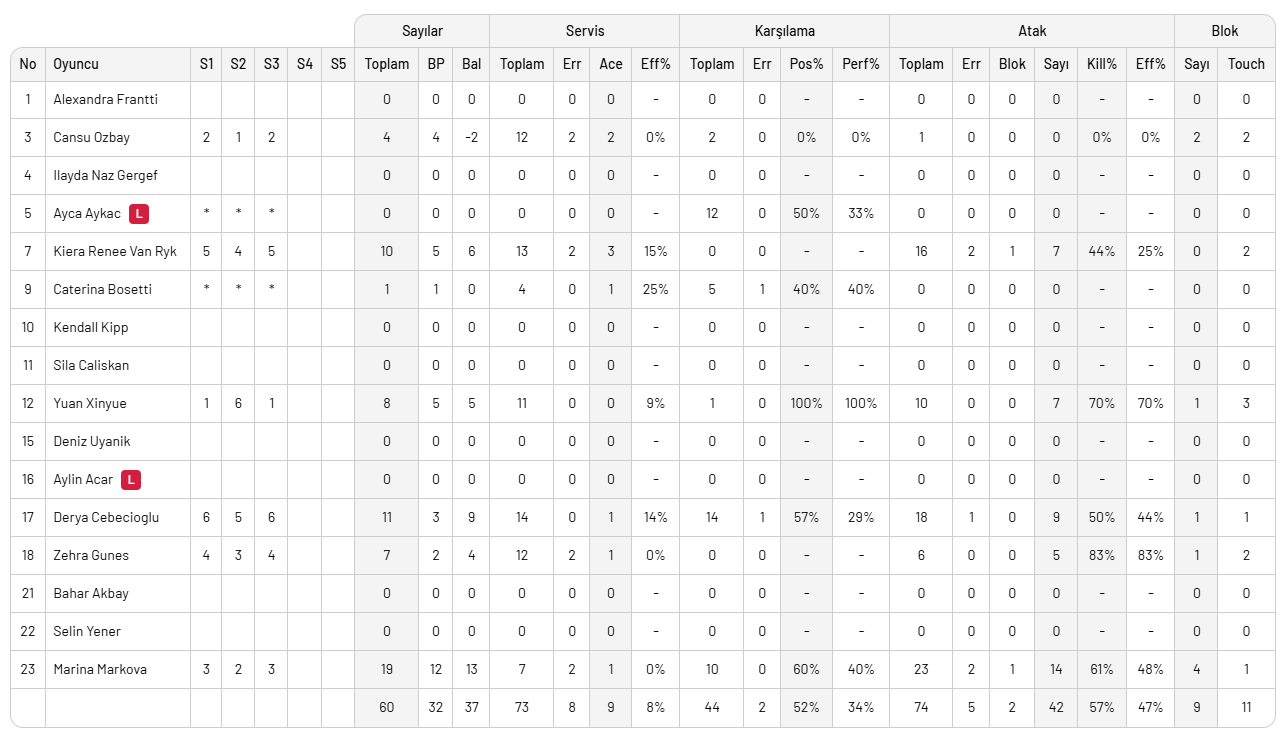1282x737 pixels.
Task: Click the BP column header
Action: (x=436, y=64)
